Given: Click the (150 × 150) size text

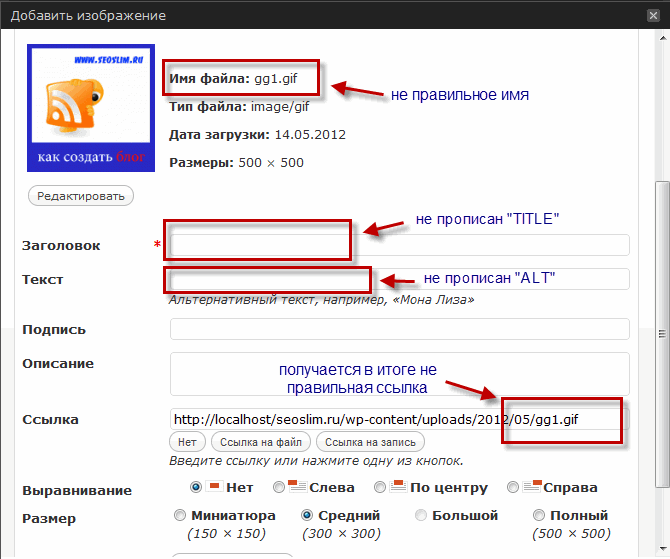Looking at the screenshot, I should pos(226,534).
